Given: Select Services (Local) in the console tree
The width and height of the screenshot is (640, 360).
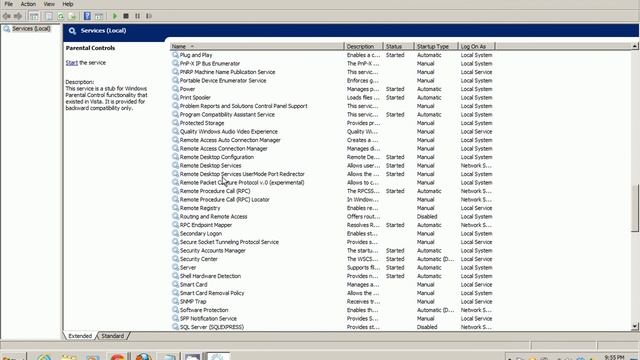Looking at the screenshot, I should tap(31, 29).
